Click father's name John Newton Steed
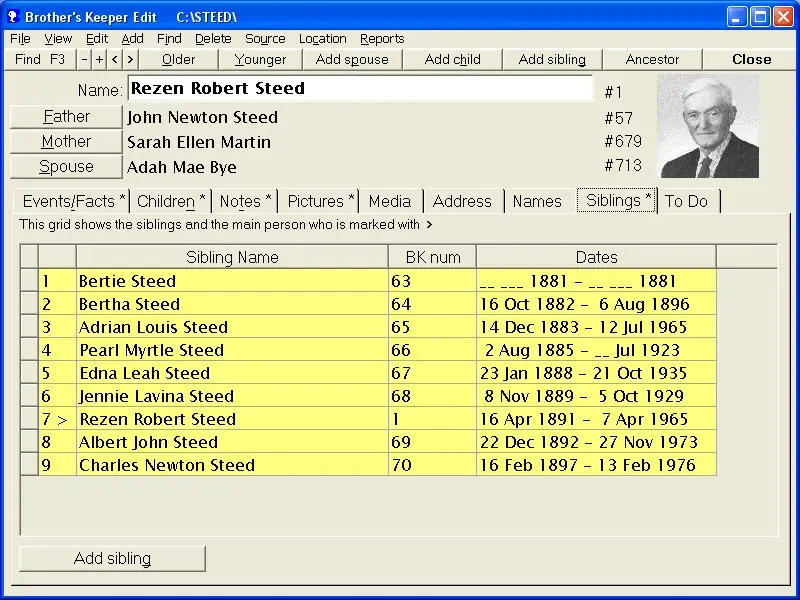 pyautogui.click(x=203, y=117)
